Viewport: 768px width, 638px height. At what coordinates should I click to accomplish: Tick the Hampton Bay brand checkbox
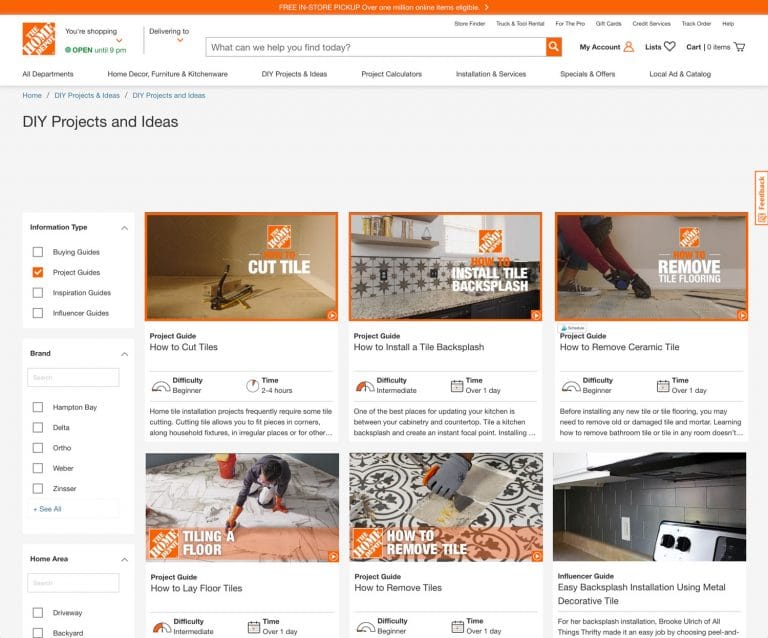(x=38, y=407)
